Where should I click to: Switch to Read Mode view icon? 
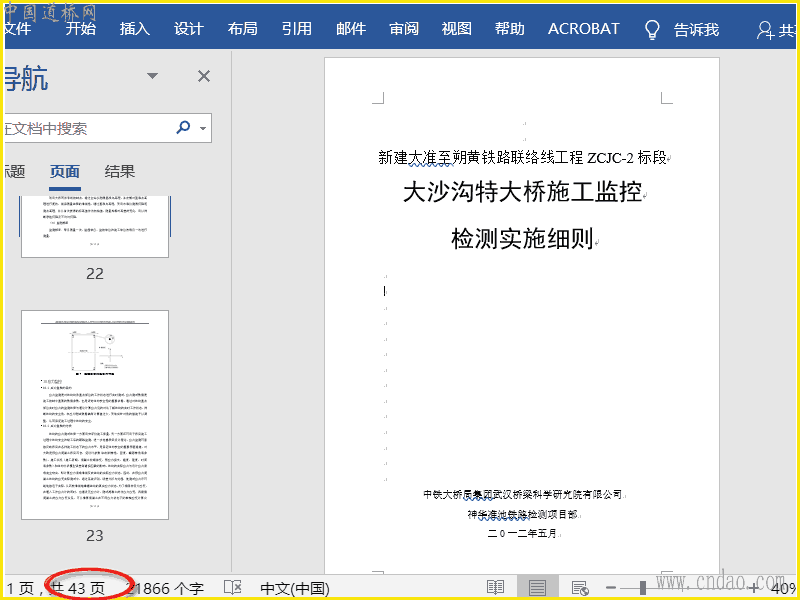pos(495,587)
